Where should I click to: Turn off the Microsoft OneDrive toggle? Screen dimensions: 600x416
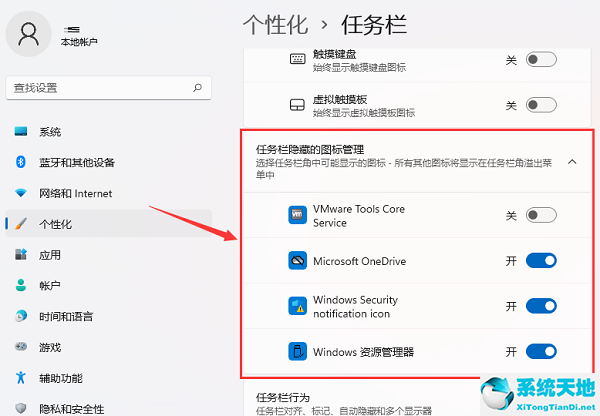(x=541, y=261)
